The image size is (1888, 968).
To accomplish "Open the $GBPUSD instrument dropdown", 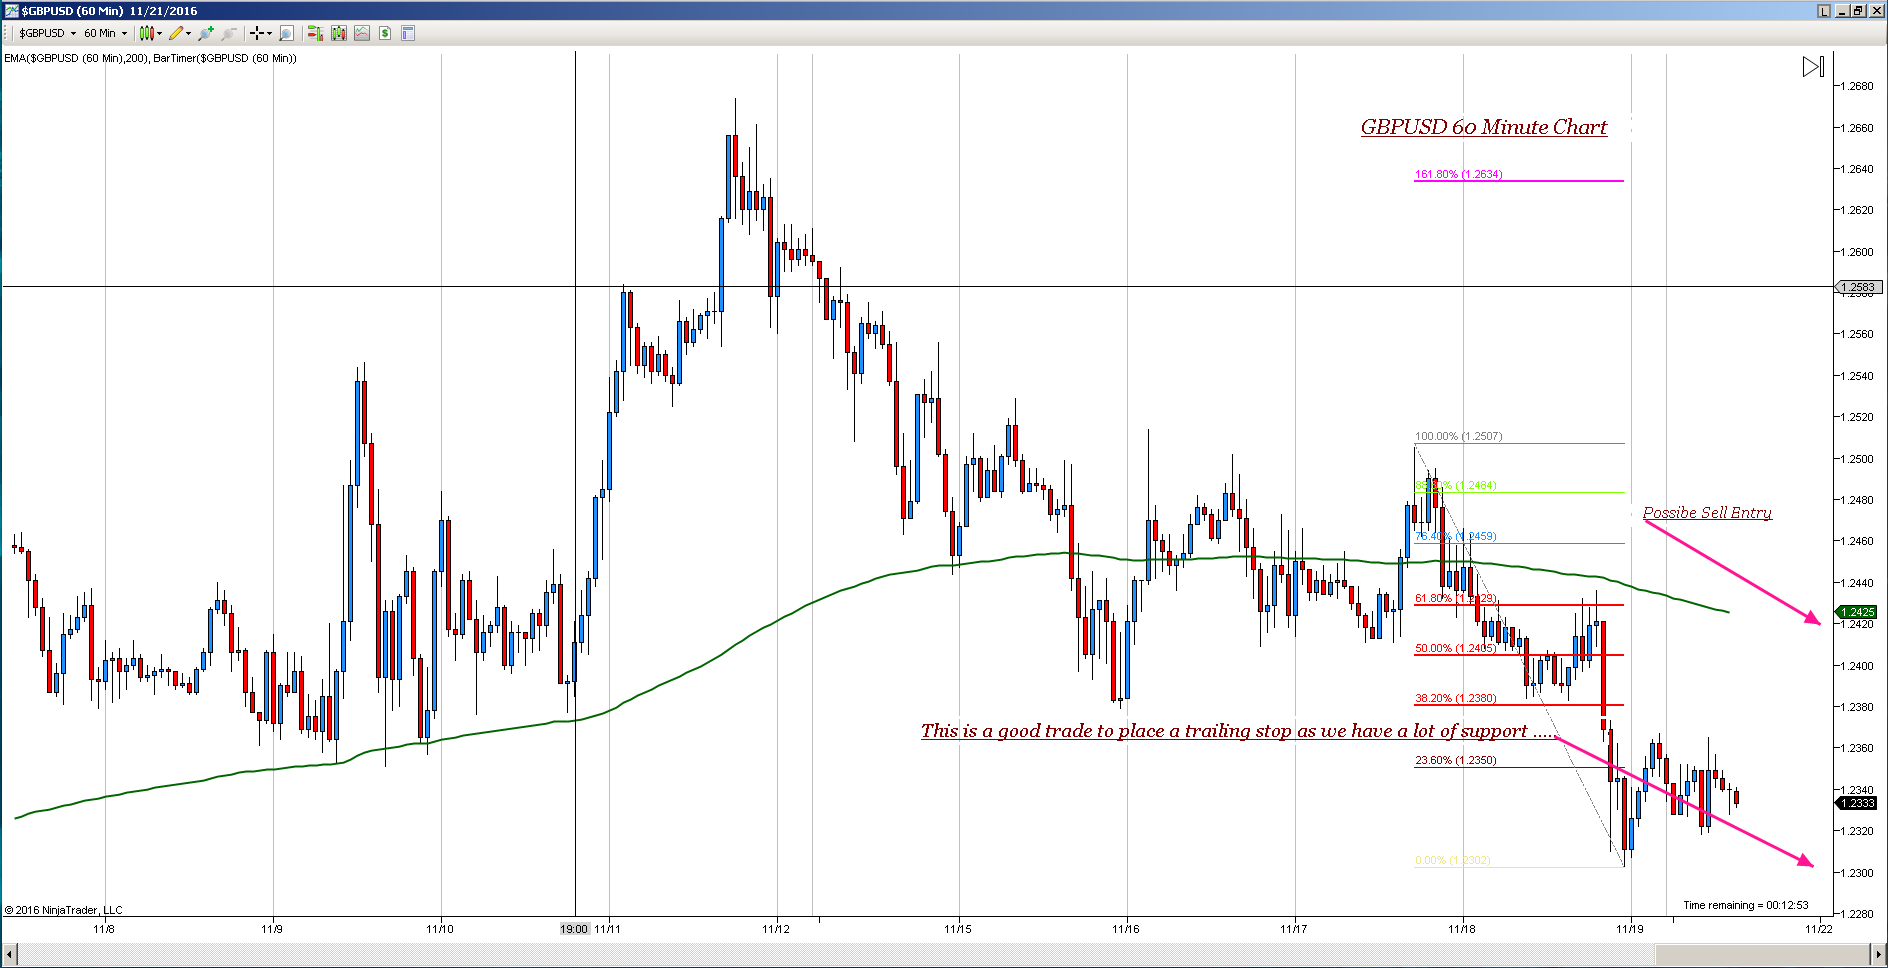I will pyautogui.click(x=47, y=33).
